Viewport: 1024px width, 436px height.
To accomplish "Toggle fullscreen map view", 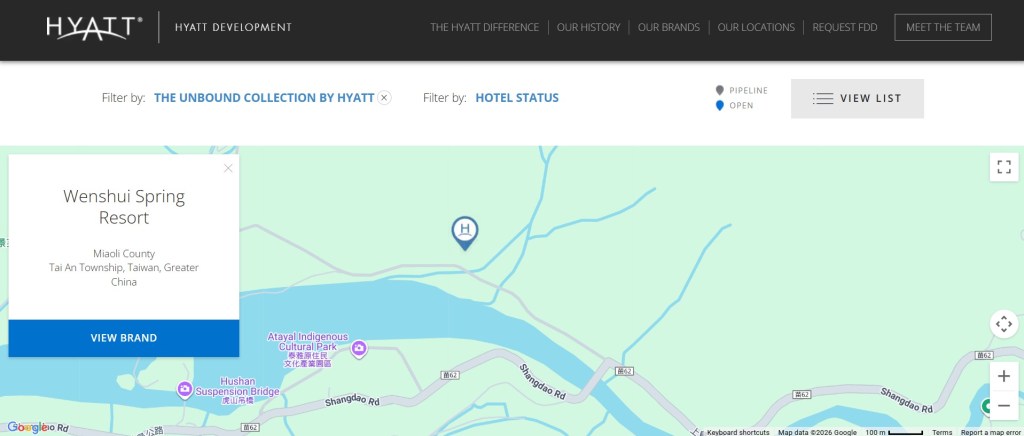I will 1004,167.
